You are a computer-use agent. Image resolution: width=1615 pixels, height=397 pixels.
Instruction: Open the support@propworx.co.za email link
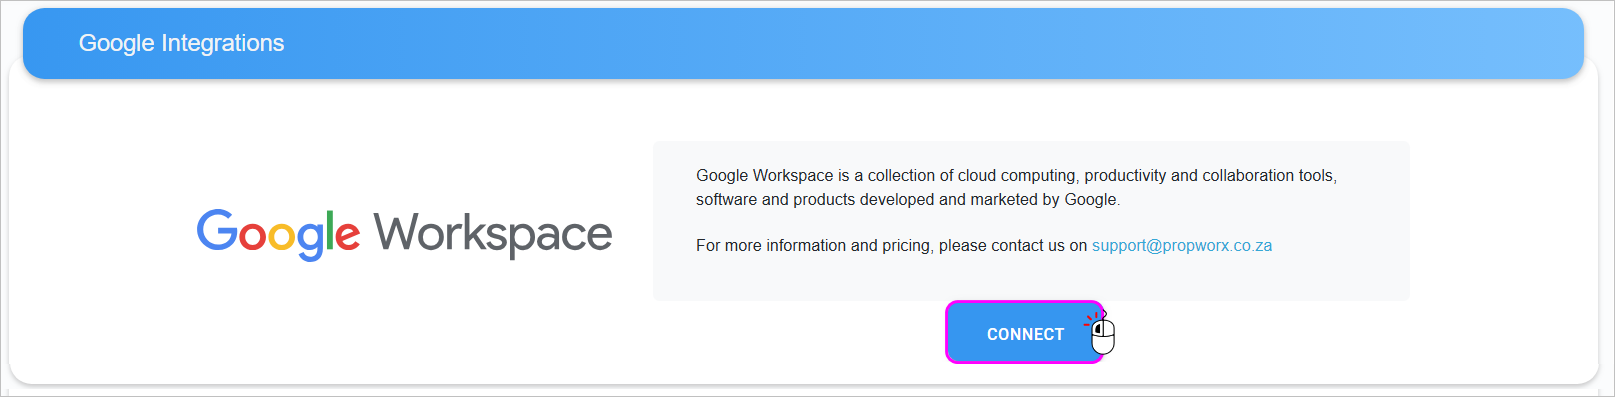click(x=1182, y=246)
